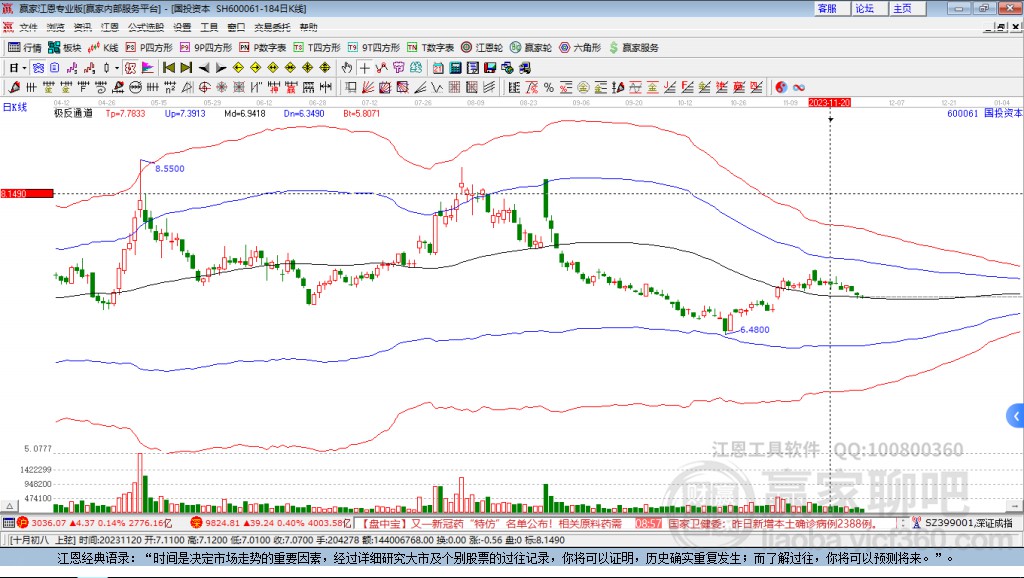Open the 9P四方形 tool
1024x578 pixels.
tap(206, 48)
